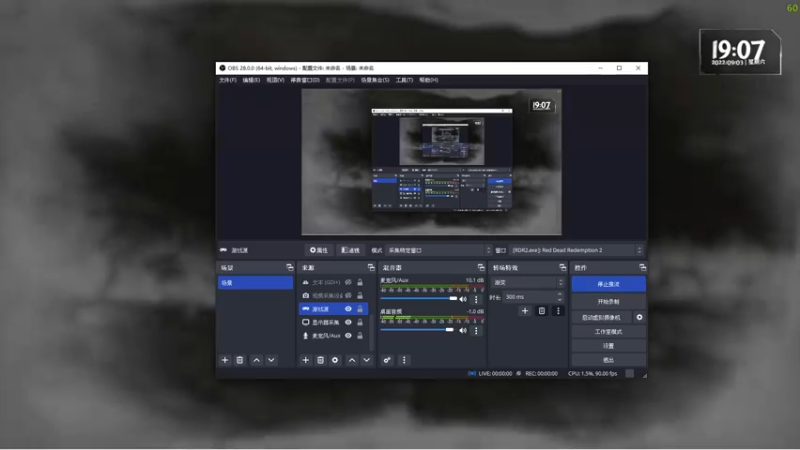Pop out the Scenes (场景) dock panel
The width and height of the screenshot is (800, 450).
coord(290,267)
